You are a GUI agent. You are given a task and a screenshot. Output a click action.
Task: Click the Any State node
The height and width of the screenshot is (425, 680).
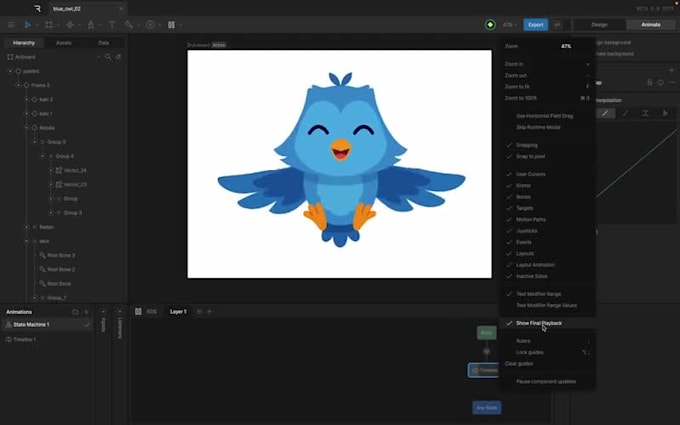(487, 408)
